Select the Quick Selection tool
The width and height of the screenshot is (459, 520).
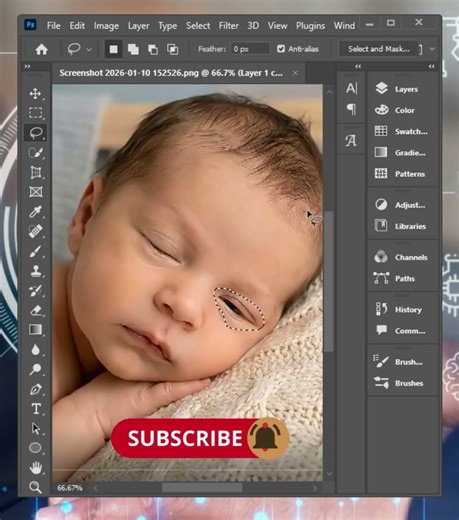click(x=35, y=153)
